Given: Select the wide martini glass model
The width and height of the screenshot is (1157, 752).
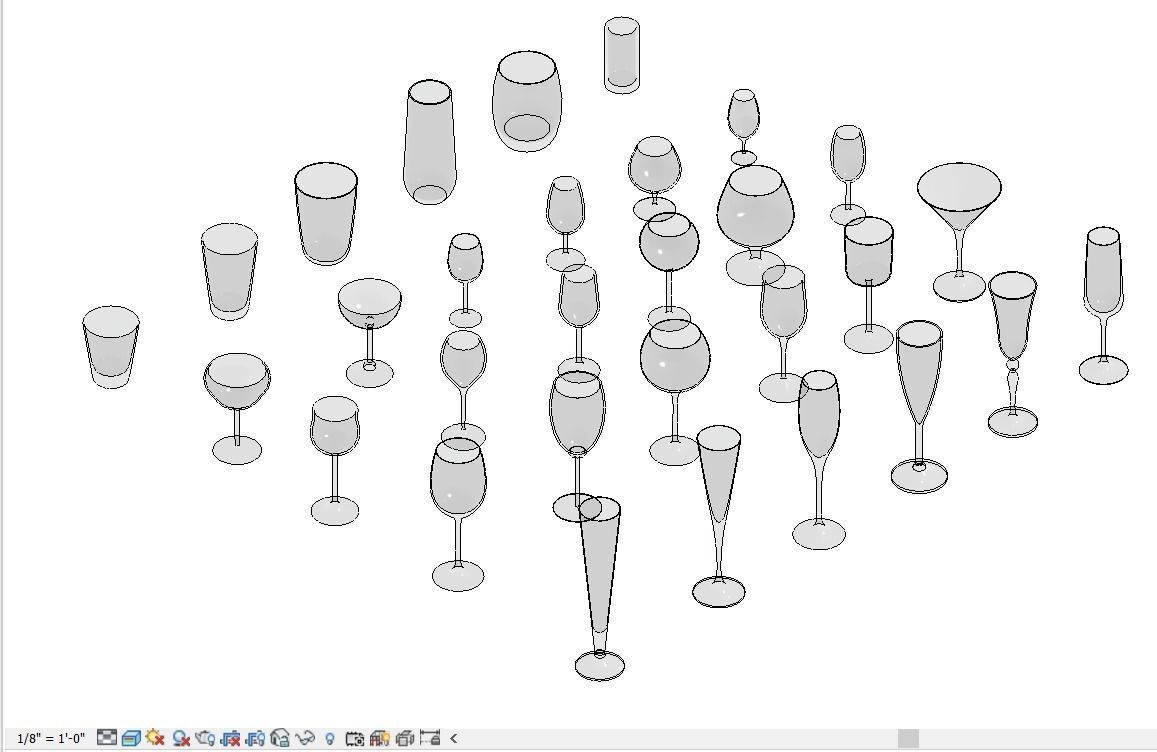Looking at the screenshot, I should (x=959, y=231).
